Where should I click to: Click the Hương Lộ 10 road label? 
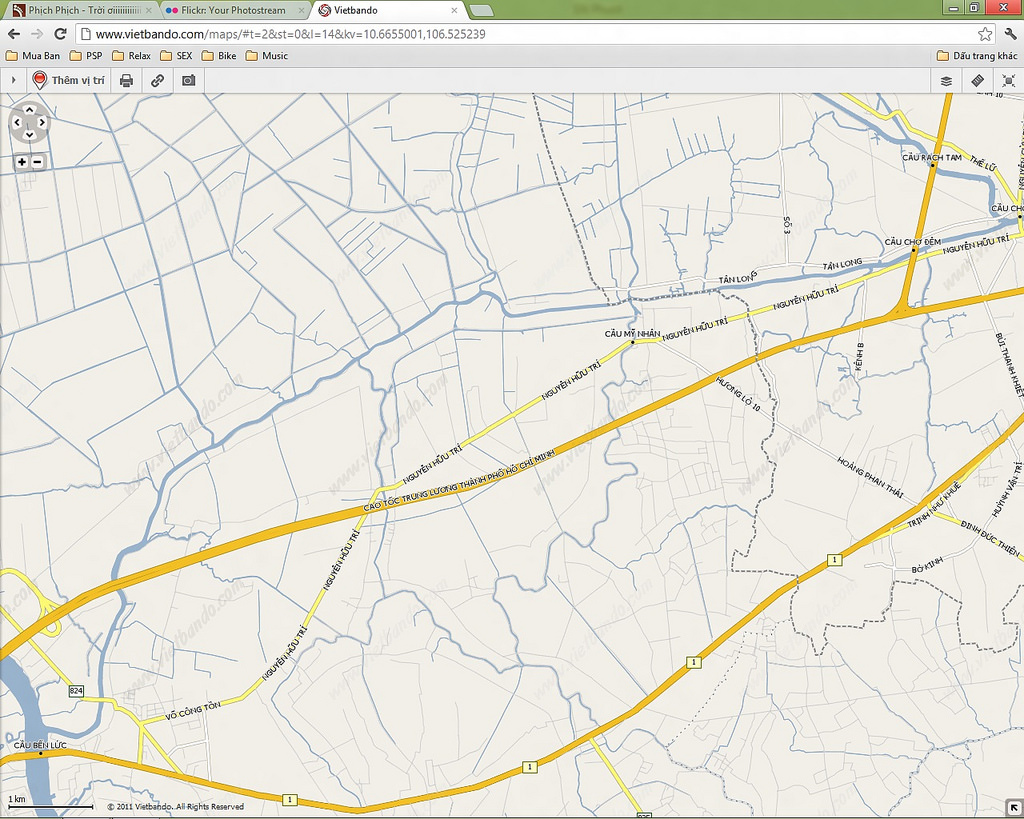(x=738, y=393)
